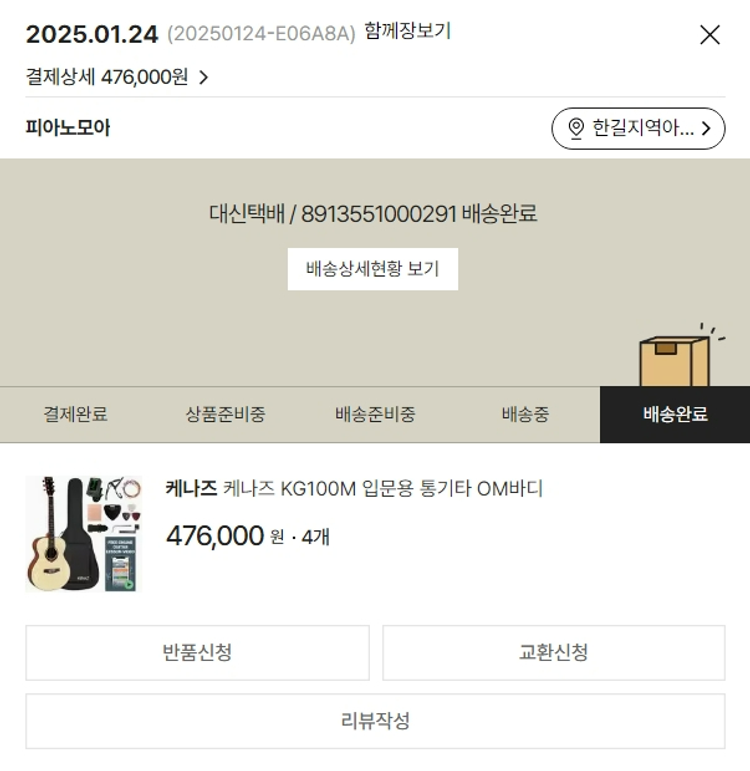
Task: Click the 결제상세 text link
Action: tap(60, 77)
